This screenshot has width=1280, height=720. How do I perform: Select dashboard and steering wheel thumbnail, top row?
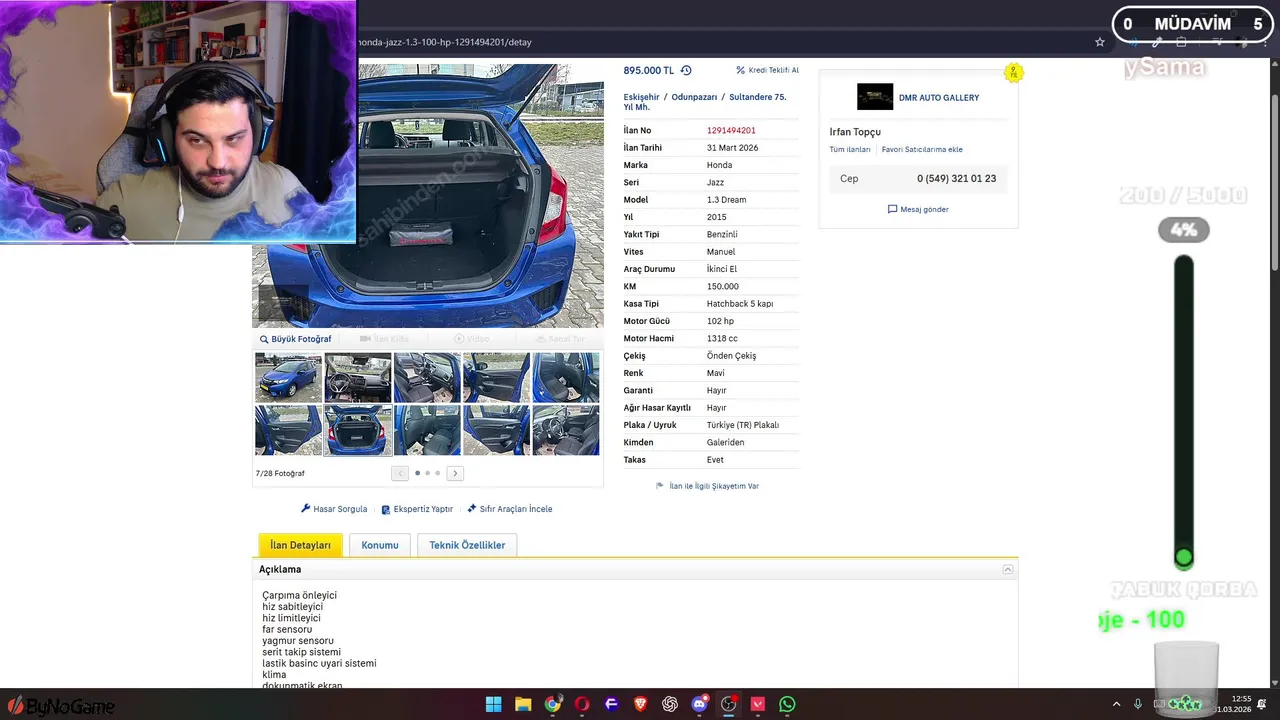[358, 377]
